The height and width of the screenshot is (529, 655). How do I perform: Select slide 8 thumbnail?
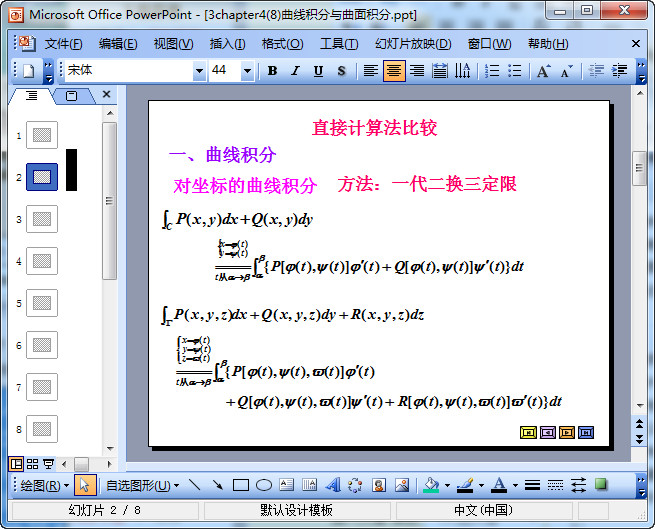pos(42,429)
